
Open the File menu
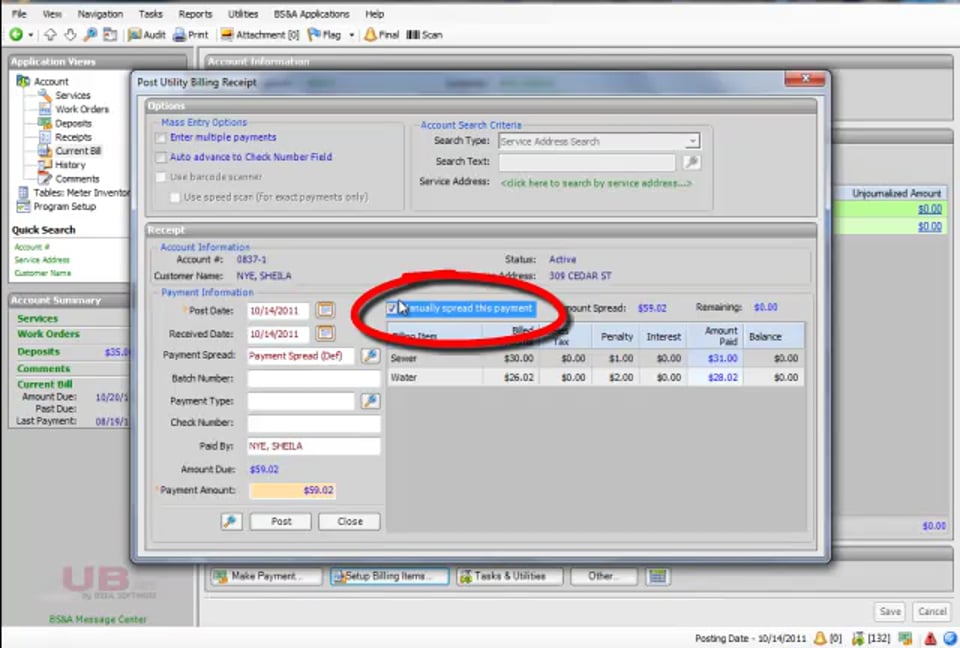coord(19,13)
